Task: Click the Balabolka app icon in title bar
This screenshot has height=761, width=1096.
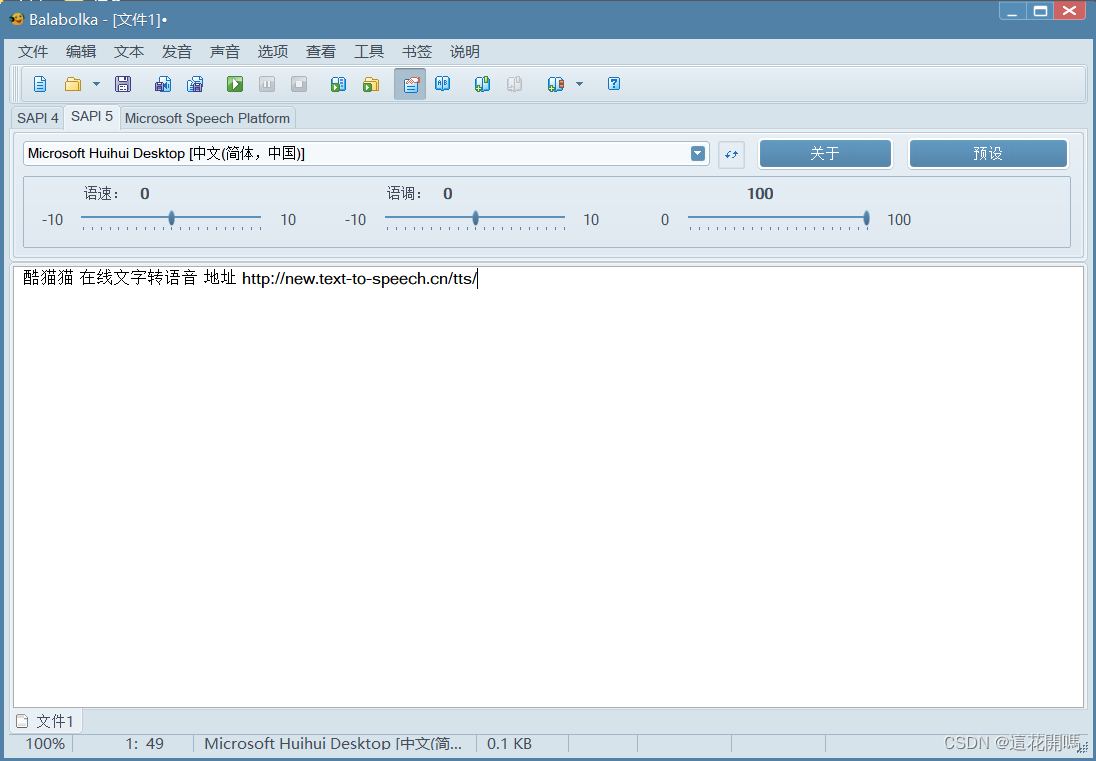Action: [x=17, y=20]
